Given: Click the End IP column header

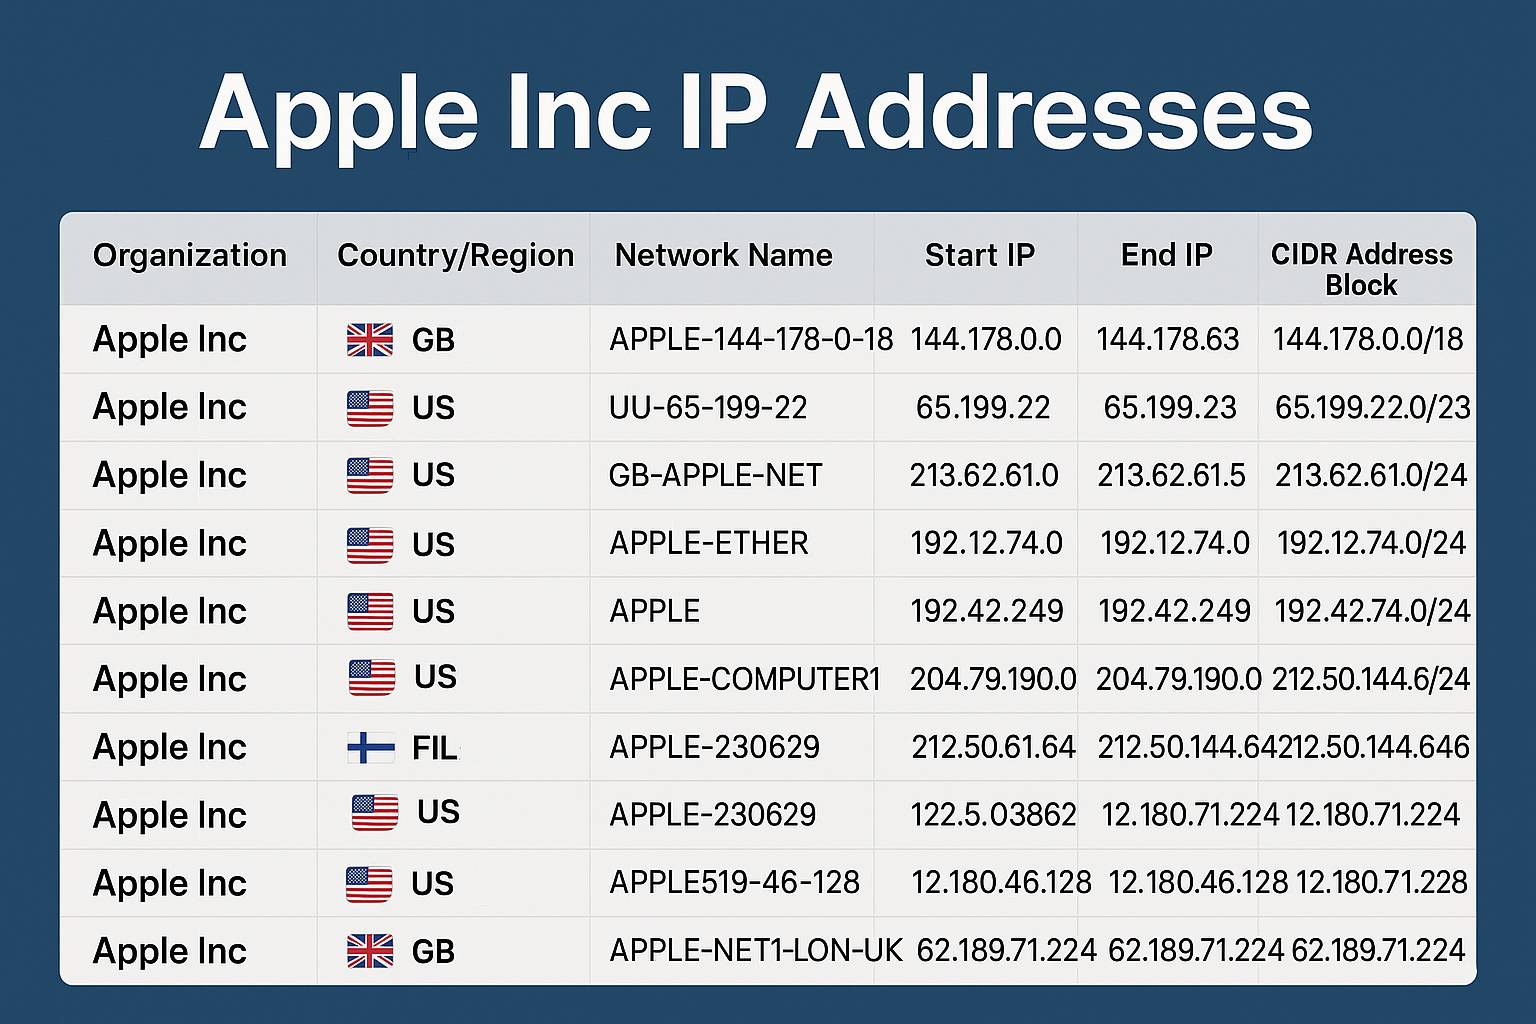Looking at the screenshot, I should coord(1166,256).
